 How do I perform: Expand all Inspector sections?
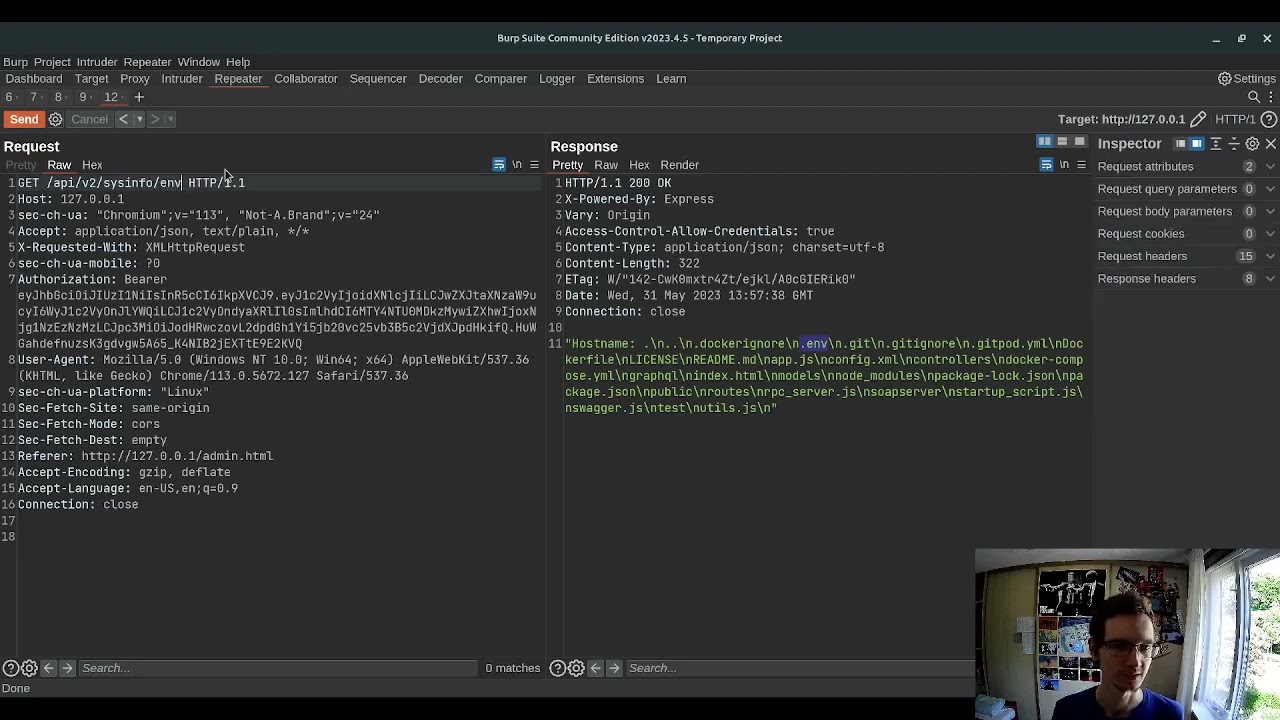click(x=1216, y=144)
